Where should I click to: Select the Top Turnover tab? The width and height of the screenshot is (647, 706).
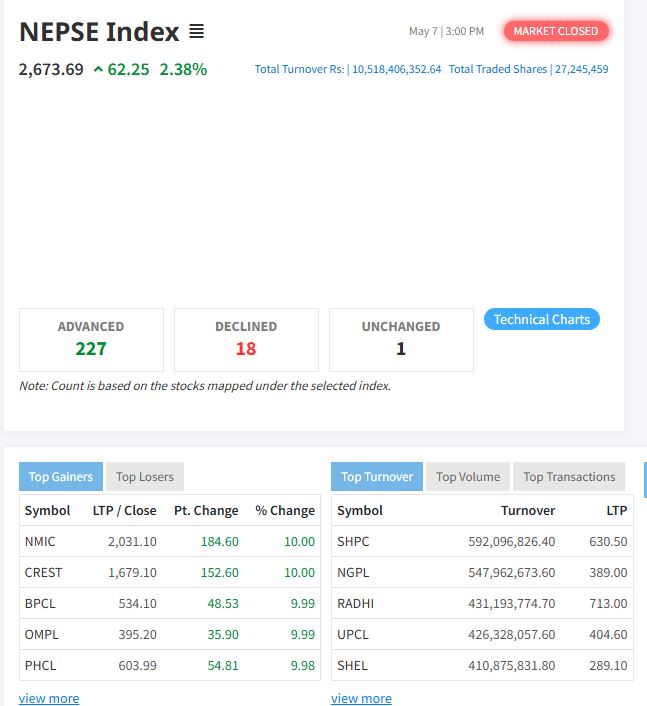(x=377, y=476)
